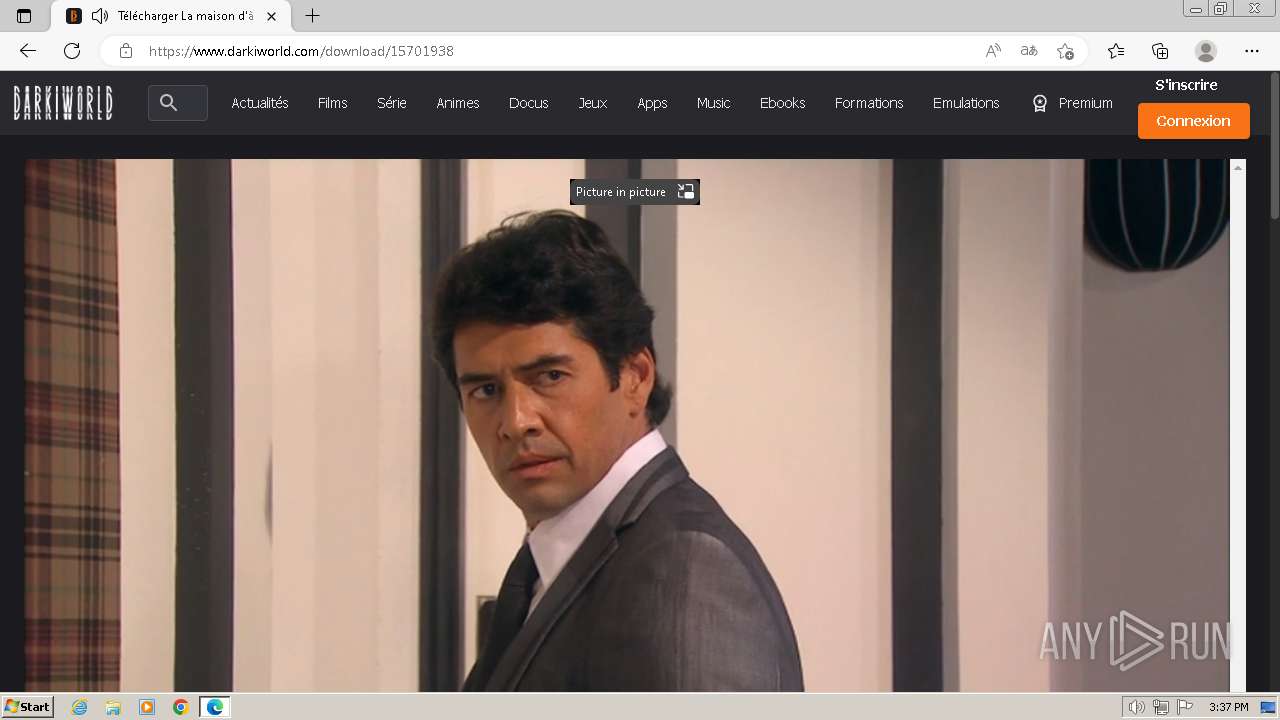Image resolution: width=1280 pixels, height=720 pixels.
Task: Open the Ebooks section
Action: click(x=783, y=103)
